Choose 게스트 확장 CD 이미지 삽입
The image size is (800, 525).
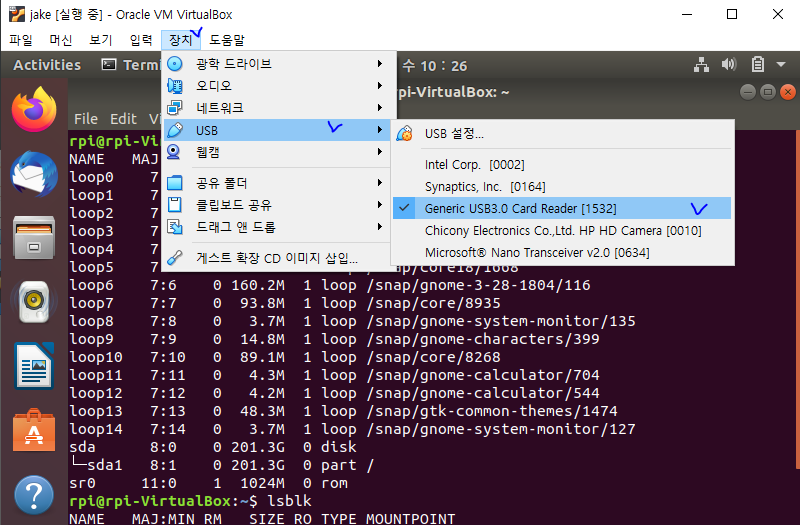pos(279,258)
